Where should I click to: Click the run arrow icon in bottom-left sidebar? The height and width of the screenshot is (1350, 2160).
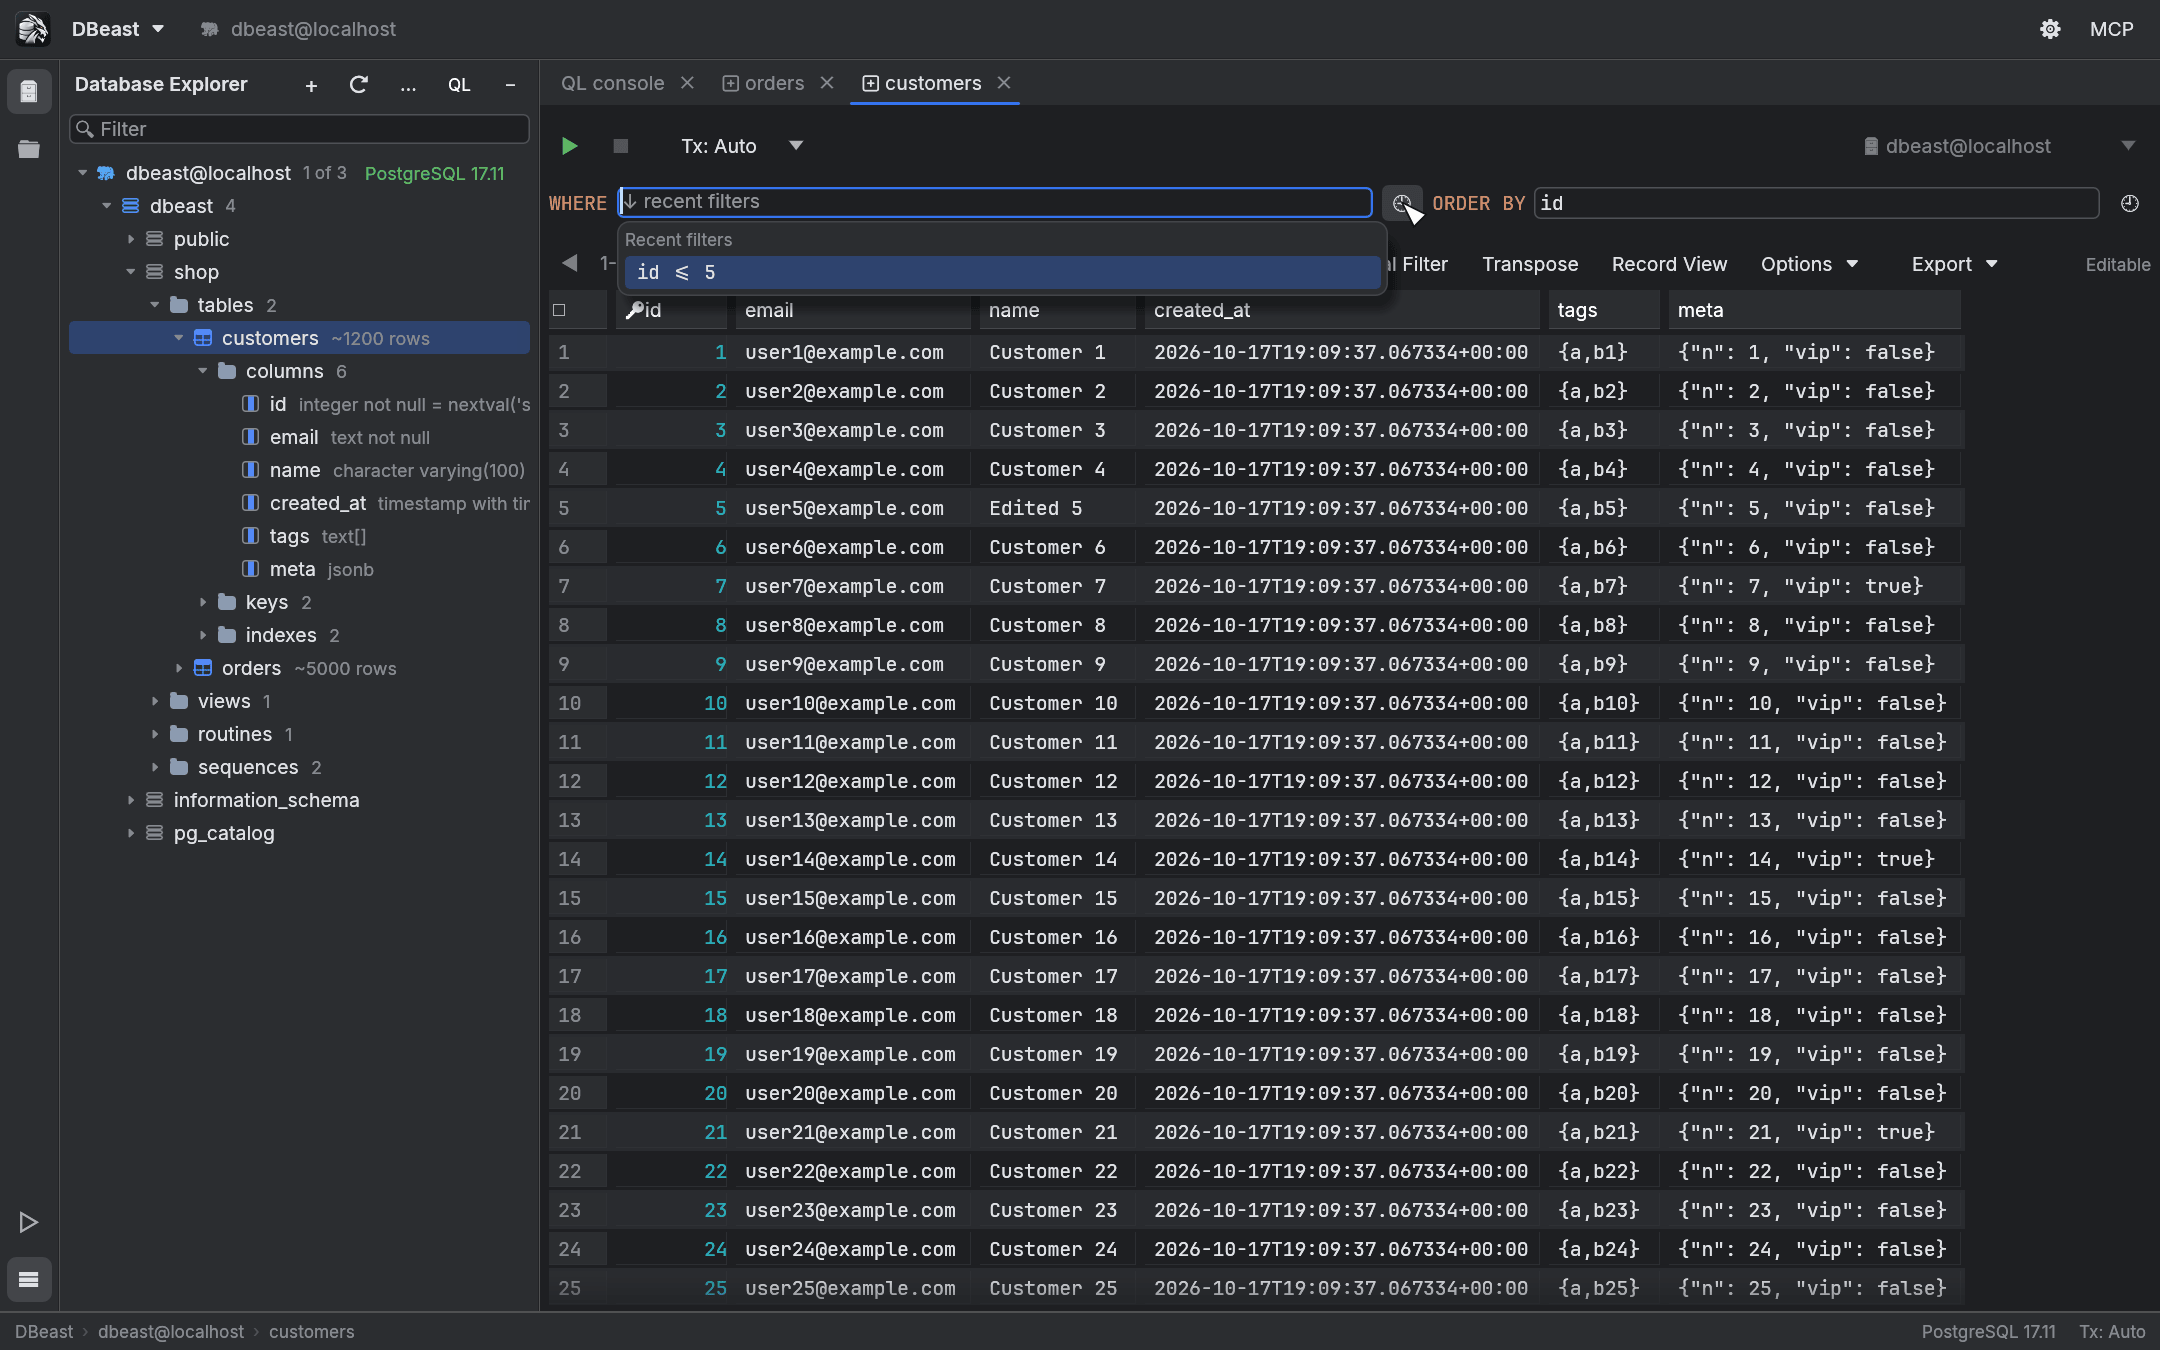pos(29,1222)
